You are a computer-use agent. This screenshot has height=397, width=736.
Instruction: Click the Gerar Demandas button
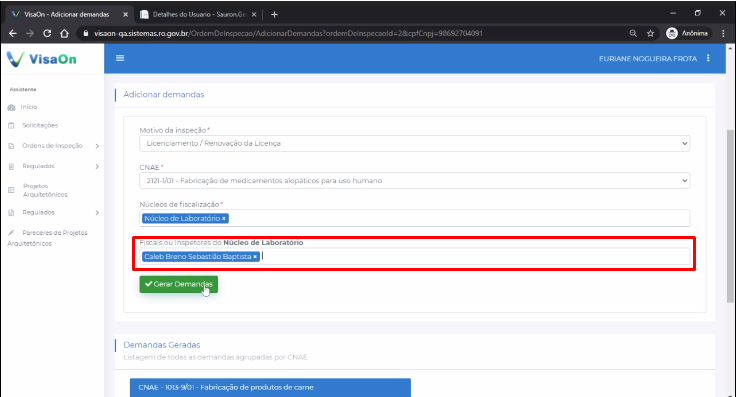coord(178,284)
